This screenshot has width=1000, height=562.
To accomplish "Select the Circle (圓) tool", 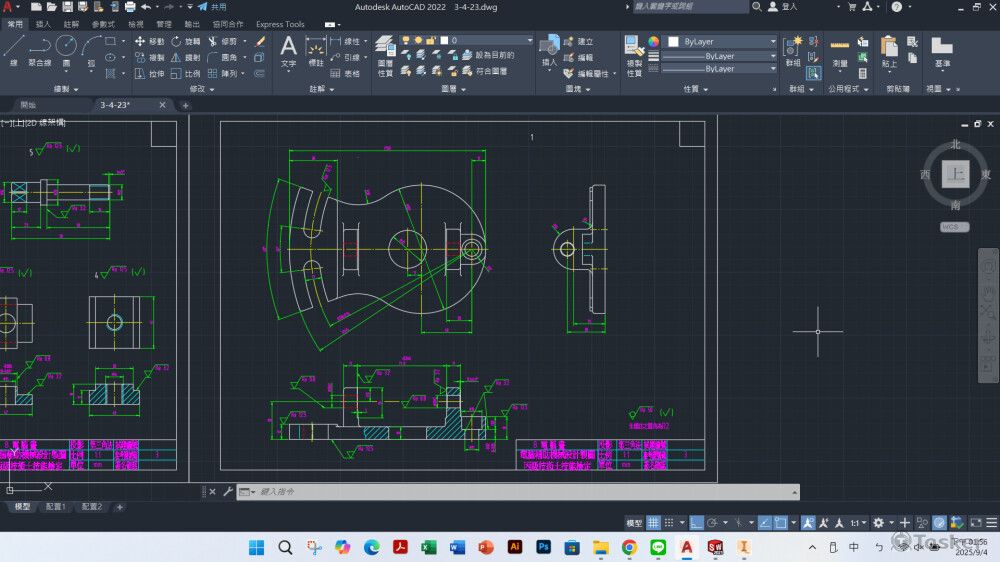I will [x=66, y=51].
